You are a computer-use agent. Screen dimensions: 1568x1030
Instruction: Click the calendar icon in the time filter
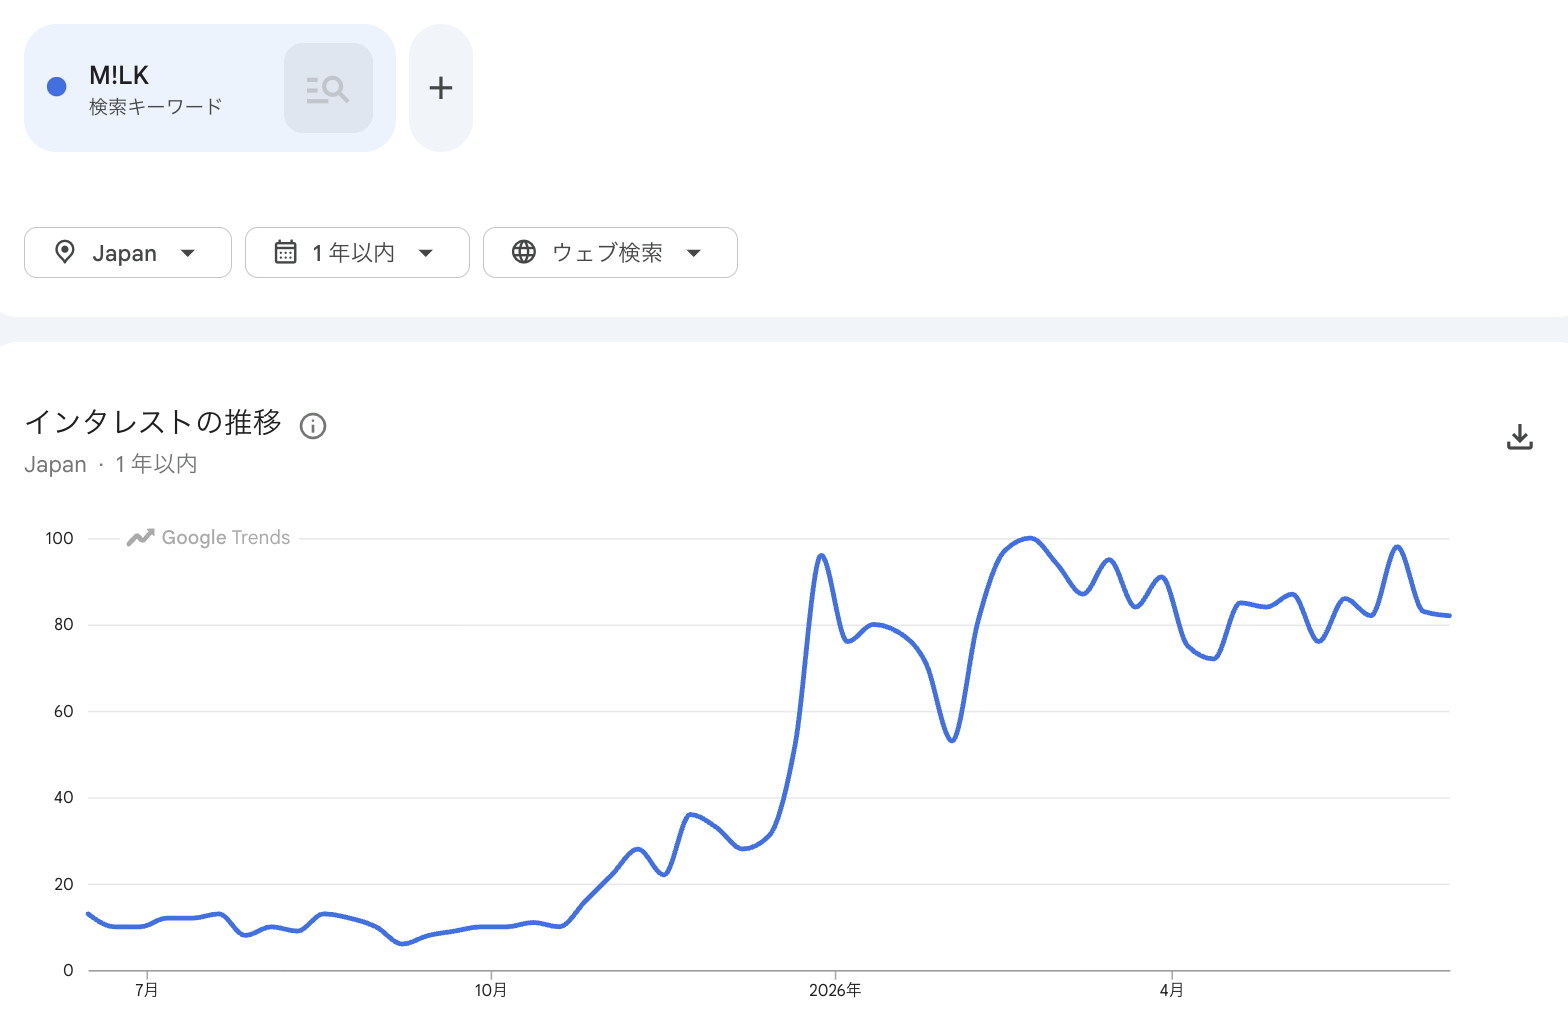point(285,252)
